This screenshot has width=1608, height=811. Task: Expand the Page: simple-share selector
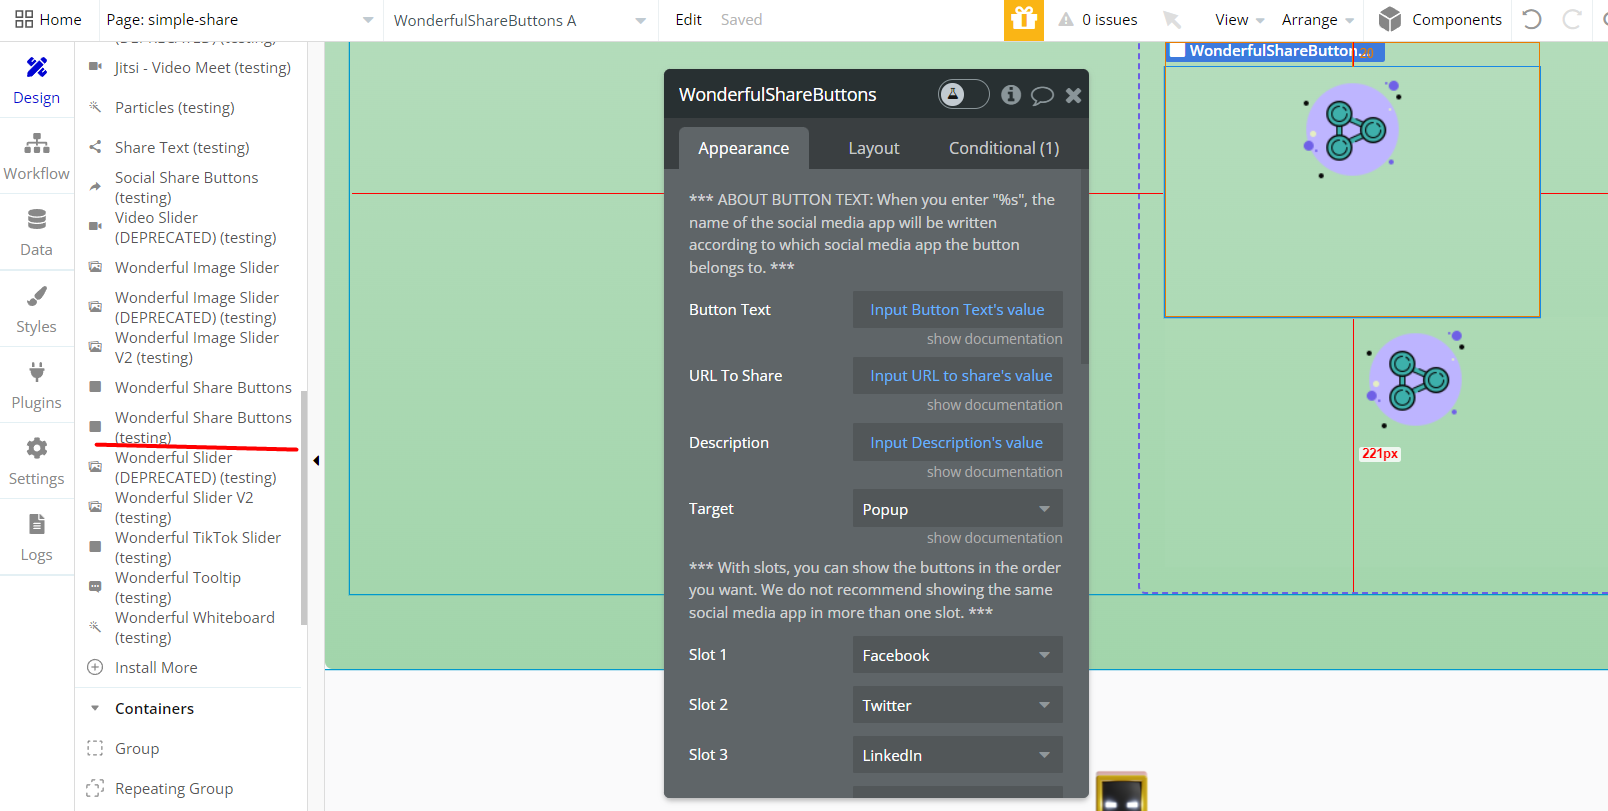(240, 20)
